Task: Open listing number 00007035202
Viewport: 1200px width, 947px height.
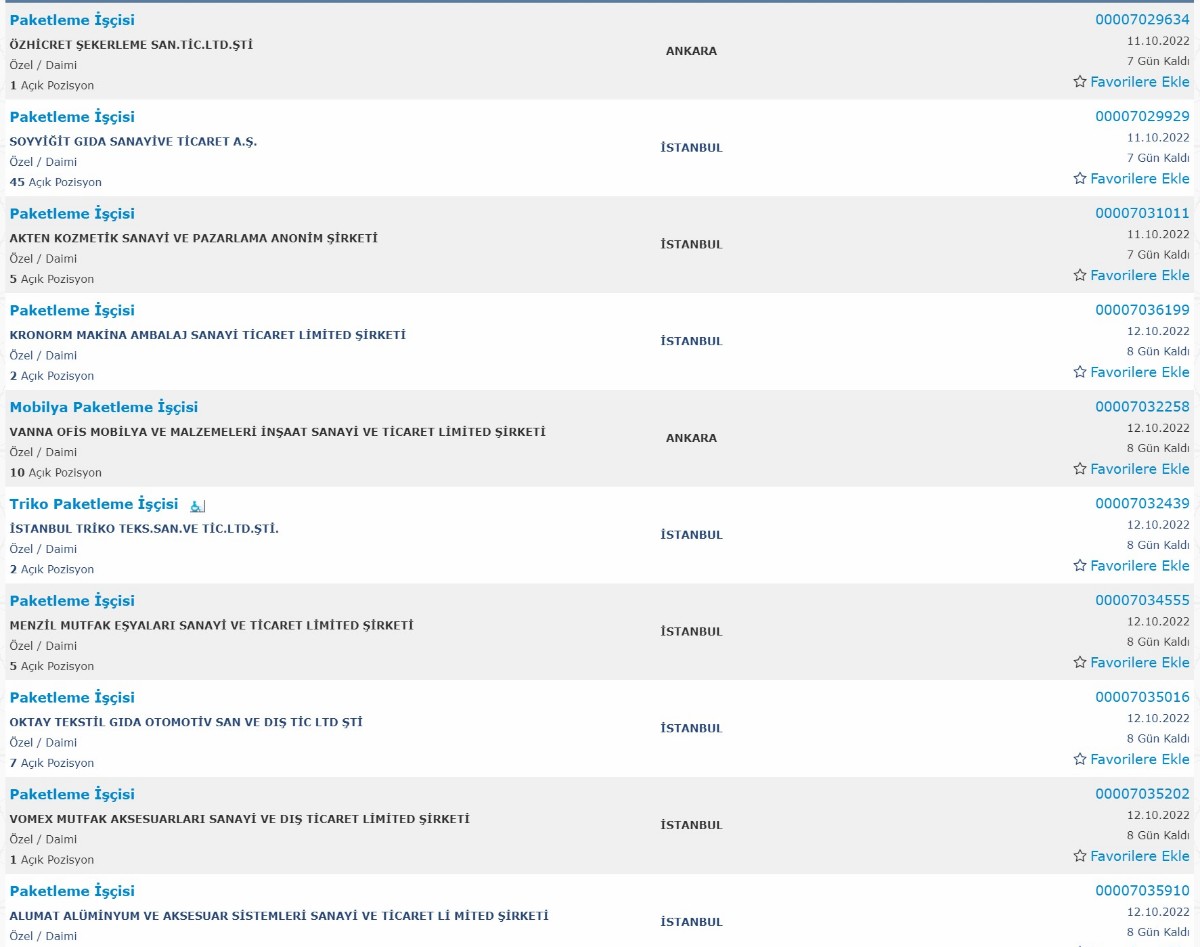Action: coord(1142,794)
